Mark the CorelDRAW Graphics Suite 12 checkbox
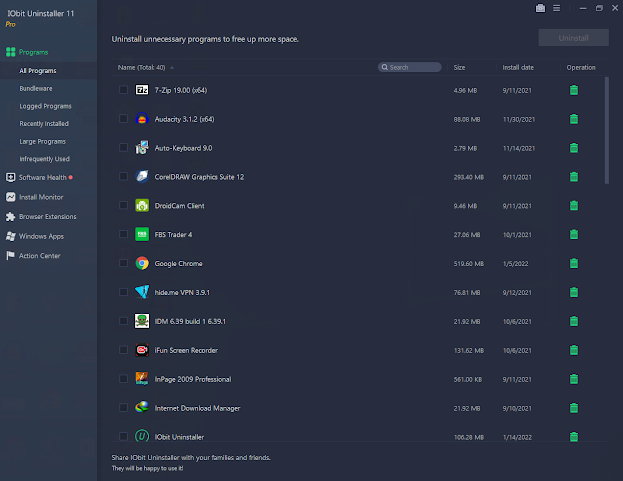Image resolution: width=623 pixels, height=481 pixels. pyautogui.click(x=124, y=176)
